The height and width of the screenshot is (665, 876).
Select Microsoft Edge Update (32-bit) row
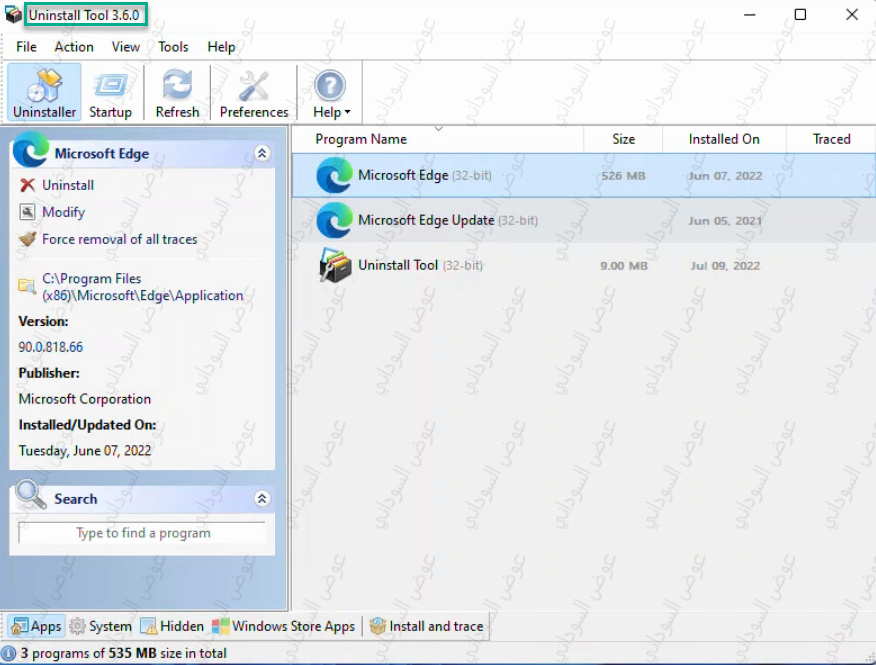(x=583, y=220)
